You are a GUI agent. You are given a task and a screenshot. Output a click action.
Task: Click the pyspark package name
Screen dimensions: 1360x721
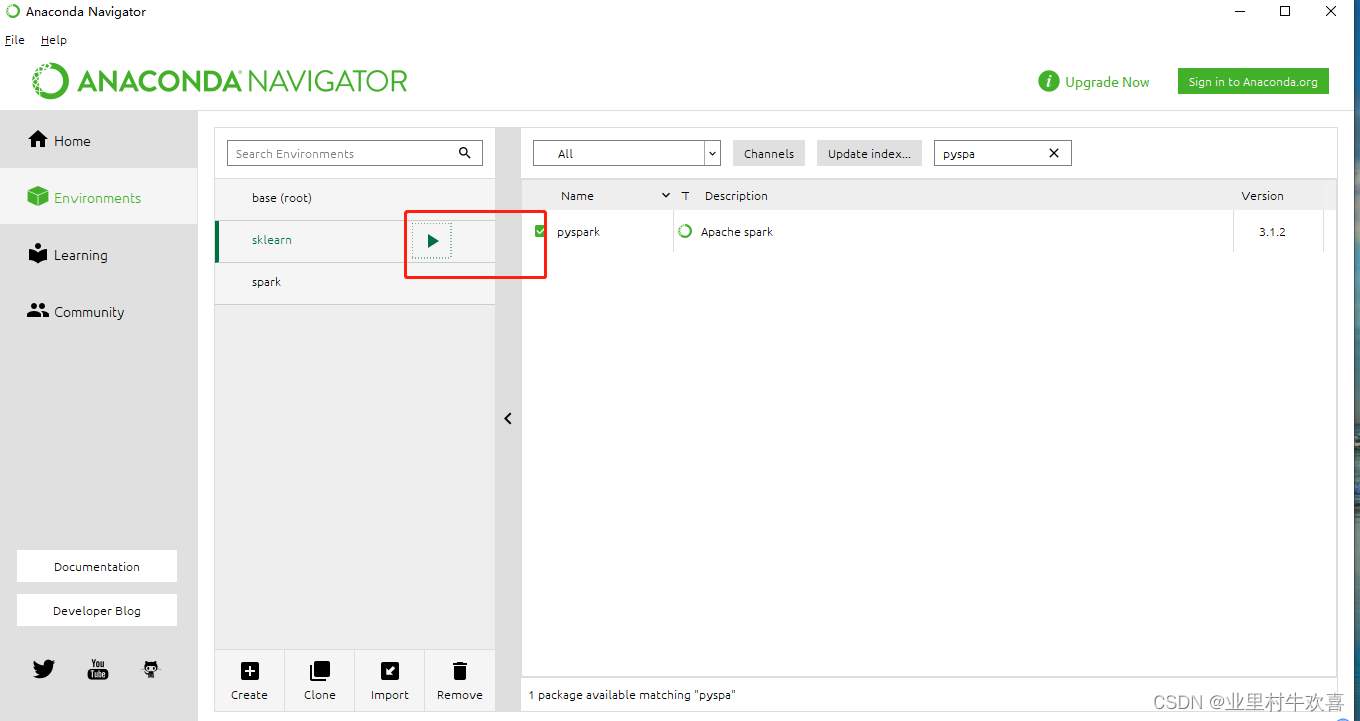click(x=578, y=232)
